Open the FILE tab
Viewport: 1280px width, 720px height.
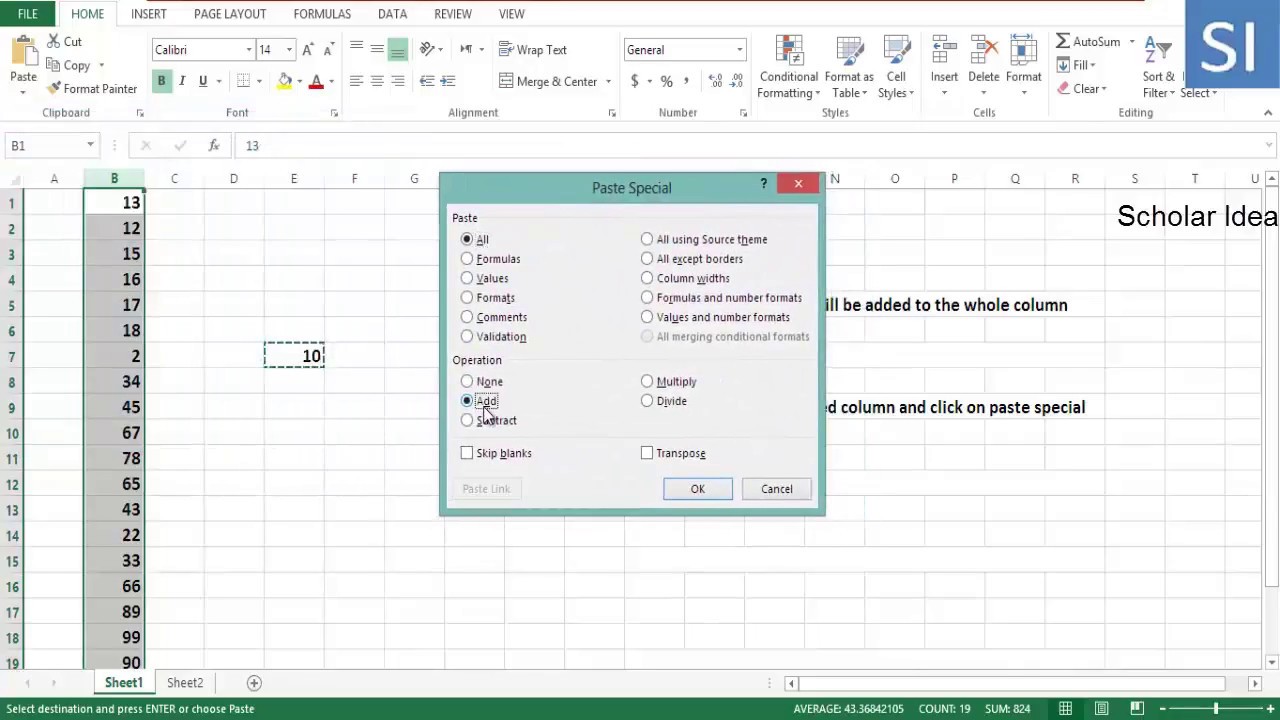(28, 14)
